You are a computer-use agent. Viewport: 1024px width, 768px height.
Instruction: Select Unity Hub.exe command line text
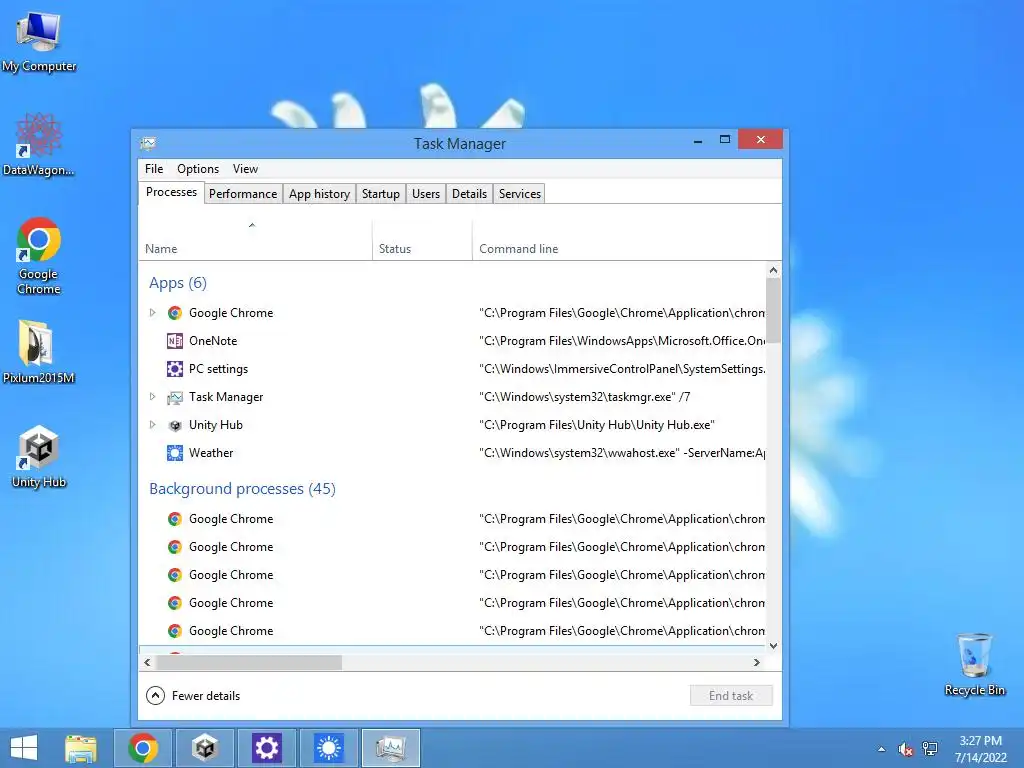pyautogui.click(x=597, y=424)
